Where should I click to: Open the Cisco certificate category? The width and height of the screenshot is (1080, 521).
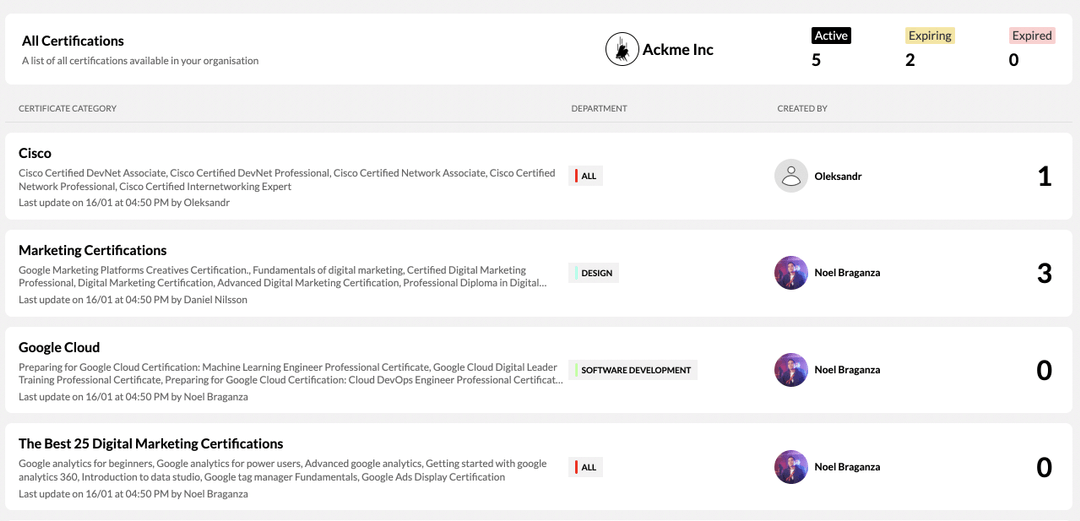35,153
